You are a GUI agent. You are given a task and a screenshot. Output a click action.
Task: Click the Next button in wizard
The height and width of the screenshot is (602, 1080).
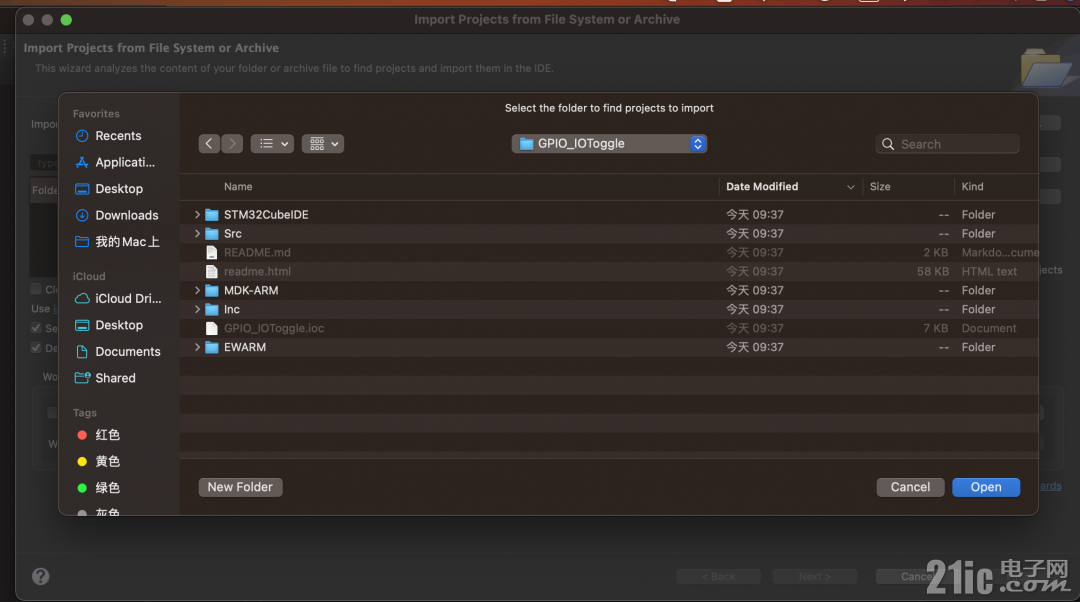pos(815,577)
